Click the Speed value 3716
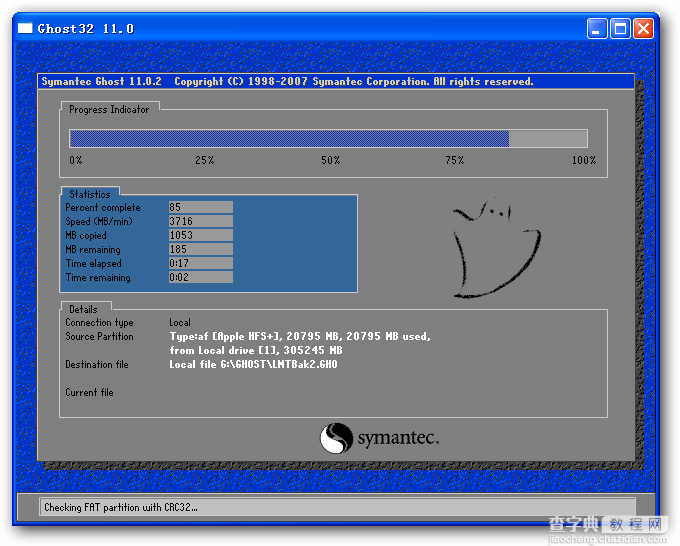680x546 pixels. click(201, 221)
